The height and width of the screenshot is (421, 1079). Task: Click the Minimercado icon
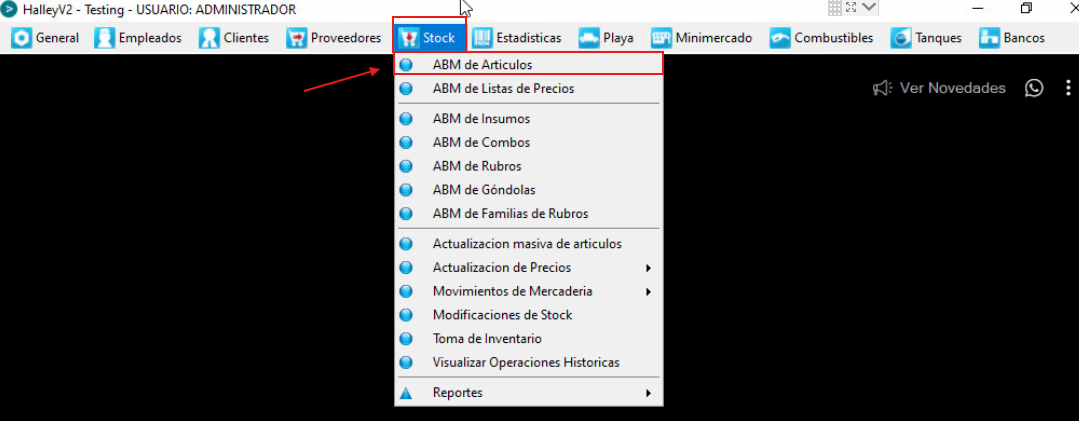pos(661,38)
